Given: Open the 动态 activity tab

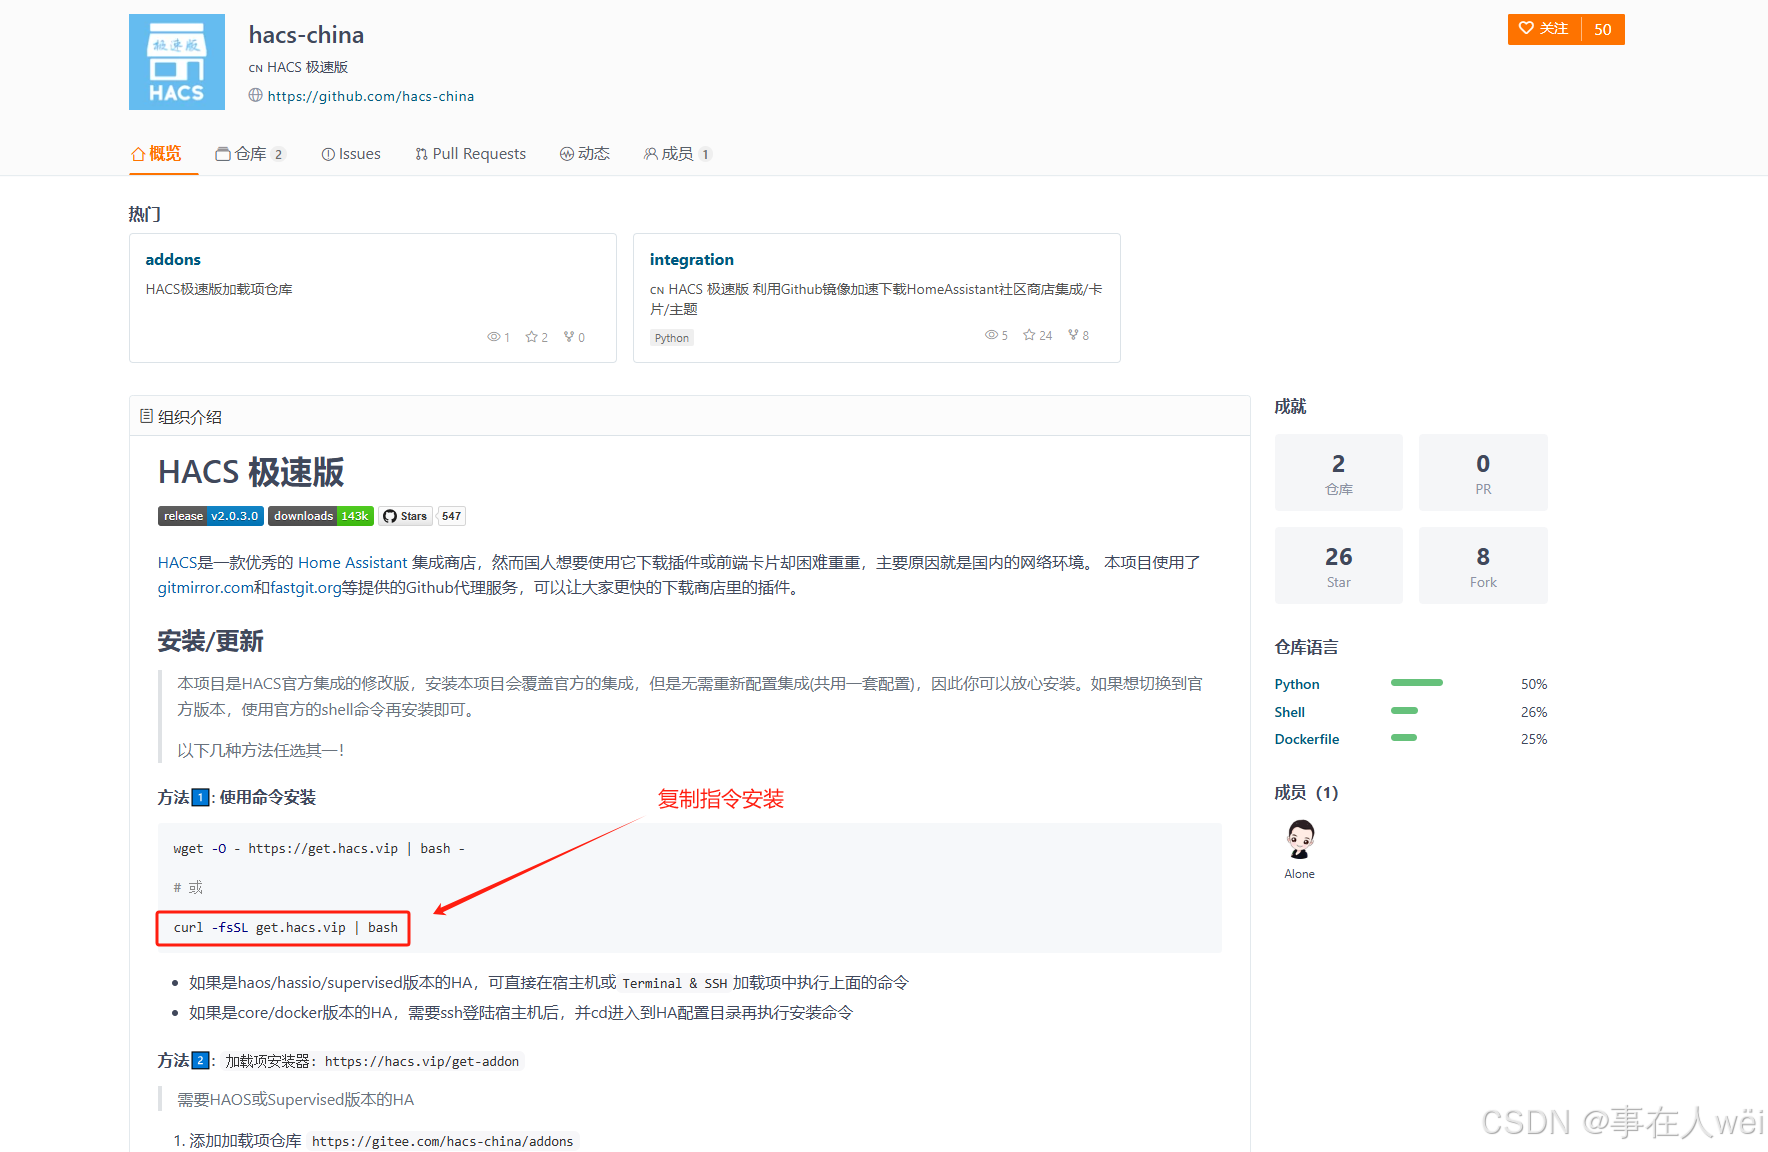Looking at the screenshot, I should pos(585,154).
